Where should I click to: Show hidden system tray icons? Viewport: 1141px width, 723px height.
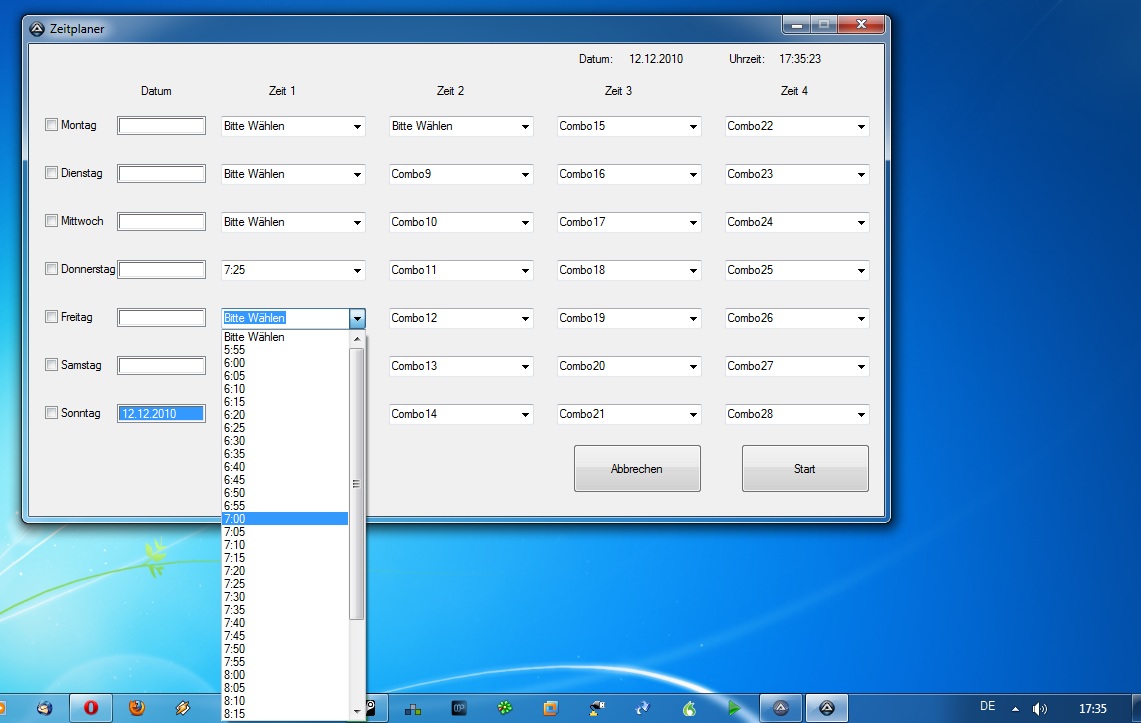tap(1016, 708)
